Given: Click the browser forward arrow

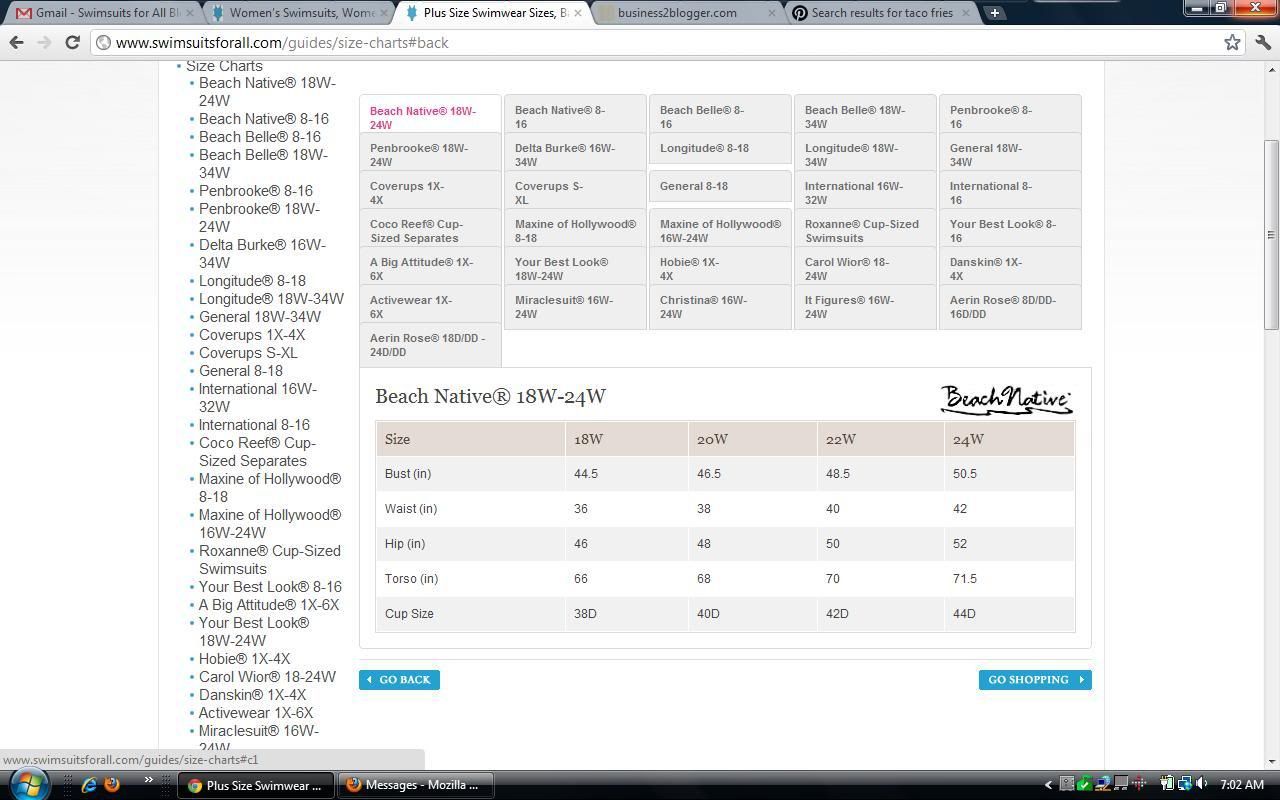Looking at the screenshot, I should 44,42.
